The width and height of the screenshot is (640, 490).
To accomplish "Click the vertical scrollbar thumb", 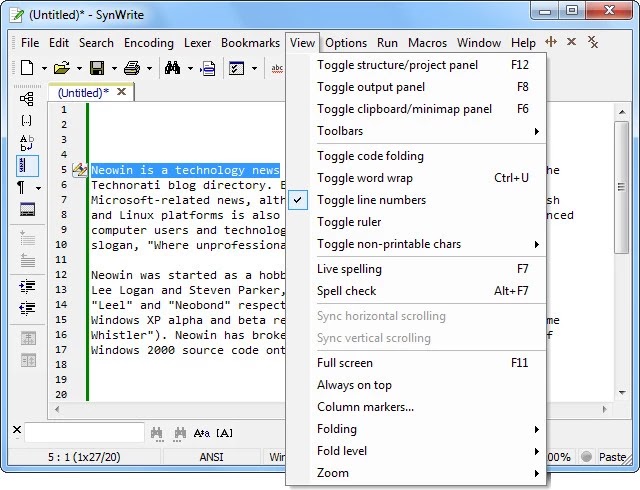I will 621,188.
